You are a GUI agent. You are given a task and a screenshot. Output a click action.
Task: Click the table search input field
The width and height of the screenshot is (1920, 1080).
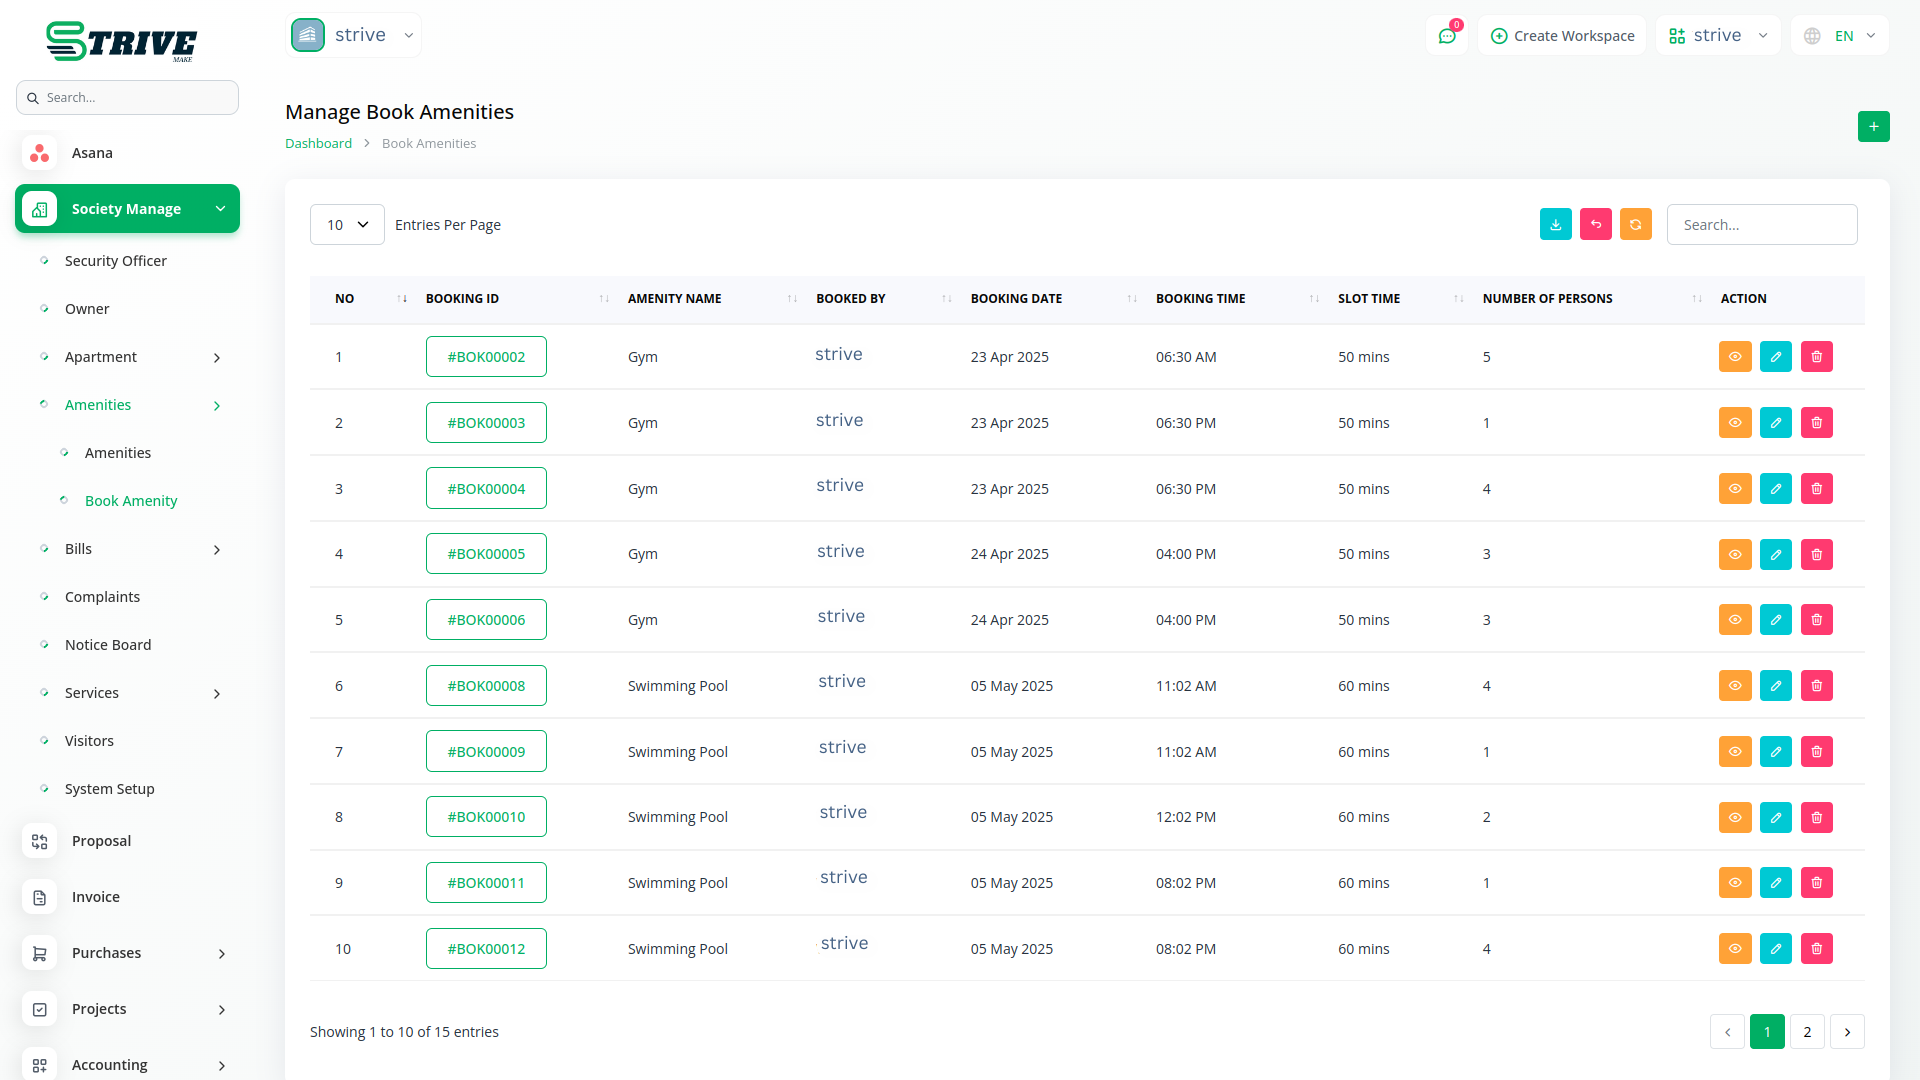tap(1761, 225)
